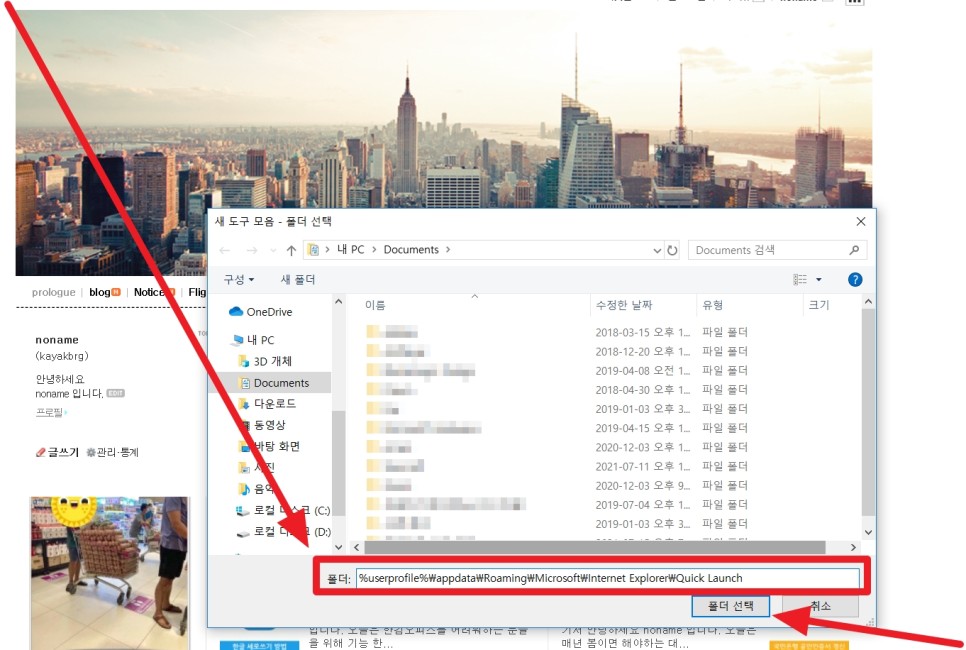Select 로컬 디스크 (D:) drive

(283, 532)
